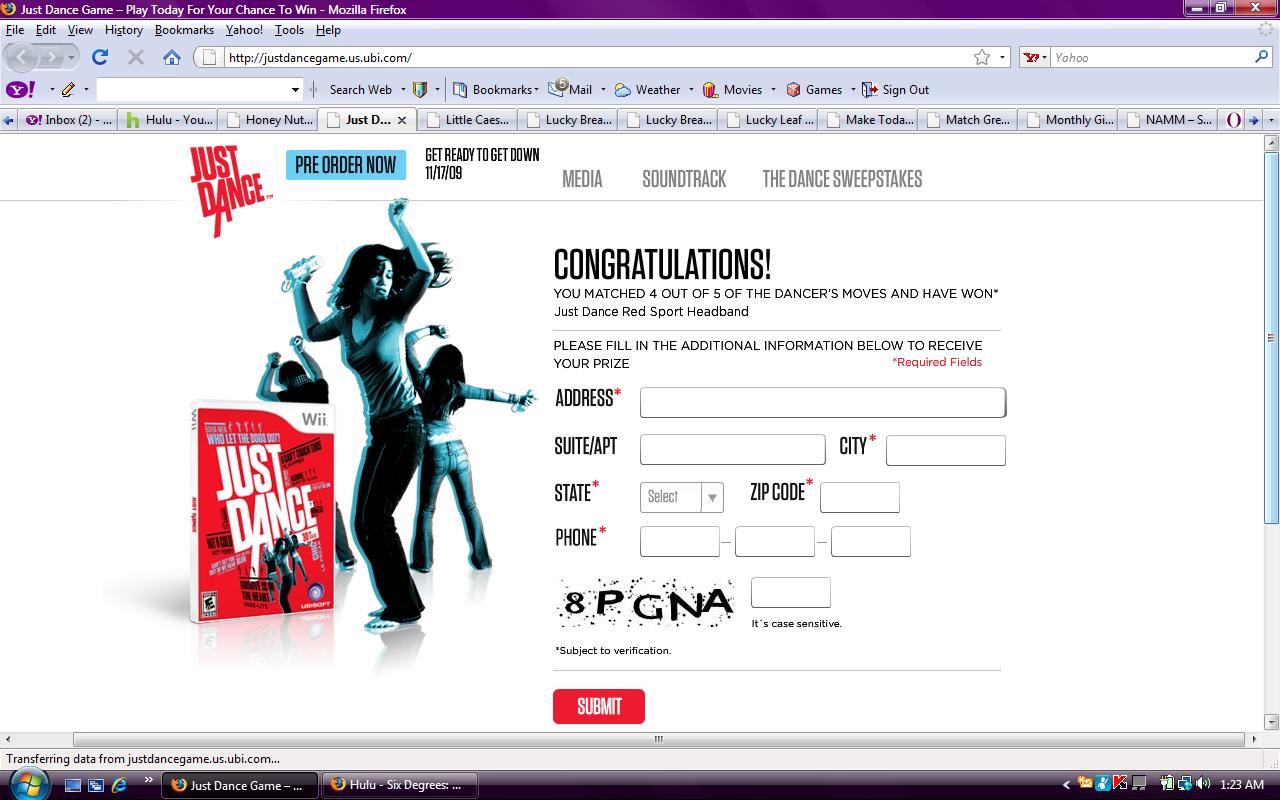Click into the Address input field

tap(822, 403)
